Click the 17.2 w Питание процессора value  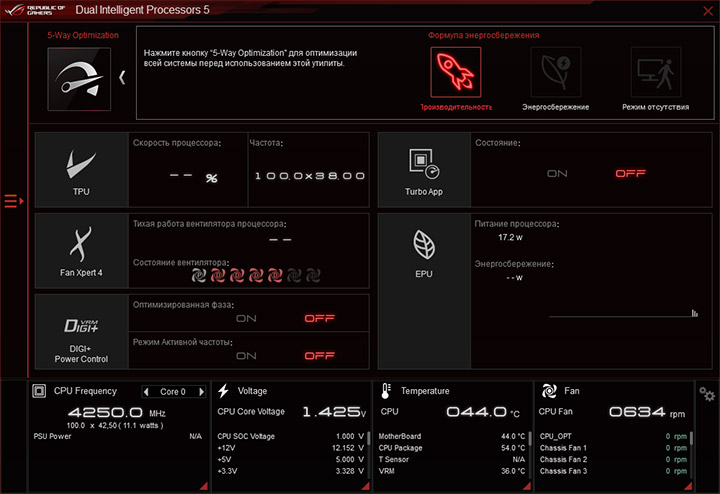tap(510, 237)
